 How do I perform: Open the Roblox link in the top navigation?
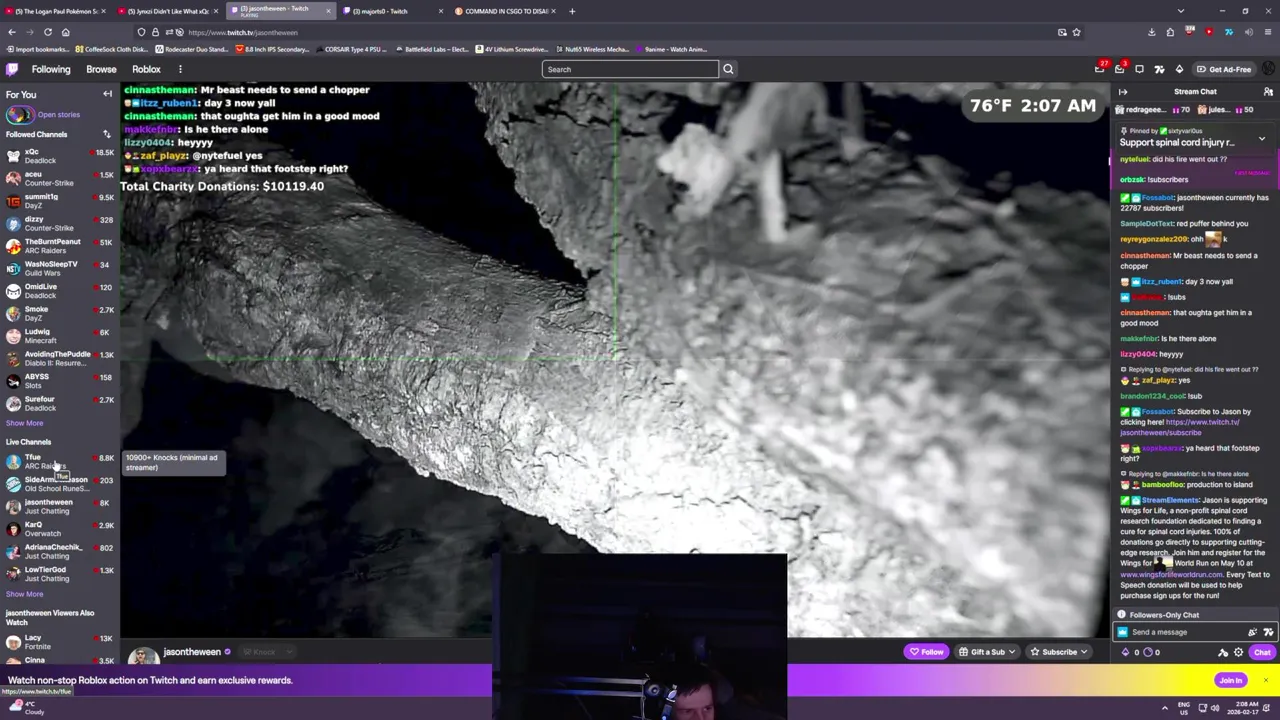pos(146,69)
